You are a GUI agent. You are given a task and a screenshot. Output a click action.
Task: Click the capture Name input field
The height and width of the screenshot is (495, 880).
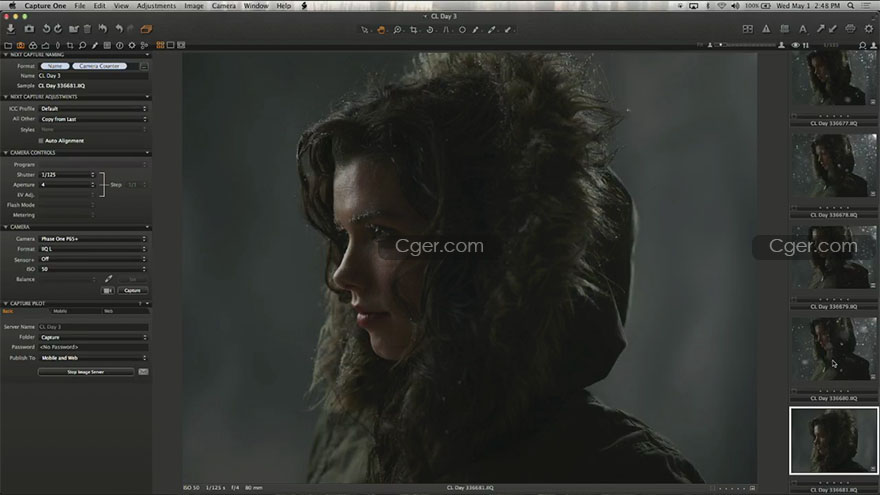click(93, 76)
